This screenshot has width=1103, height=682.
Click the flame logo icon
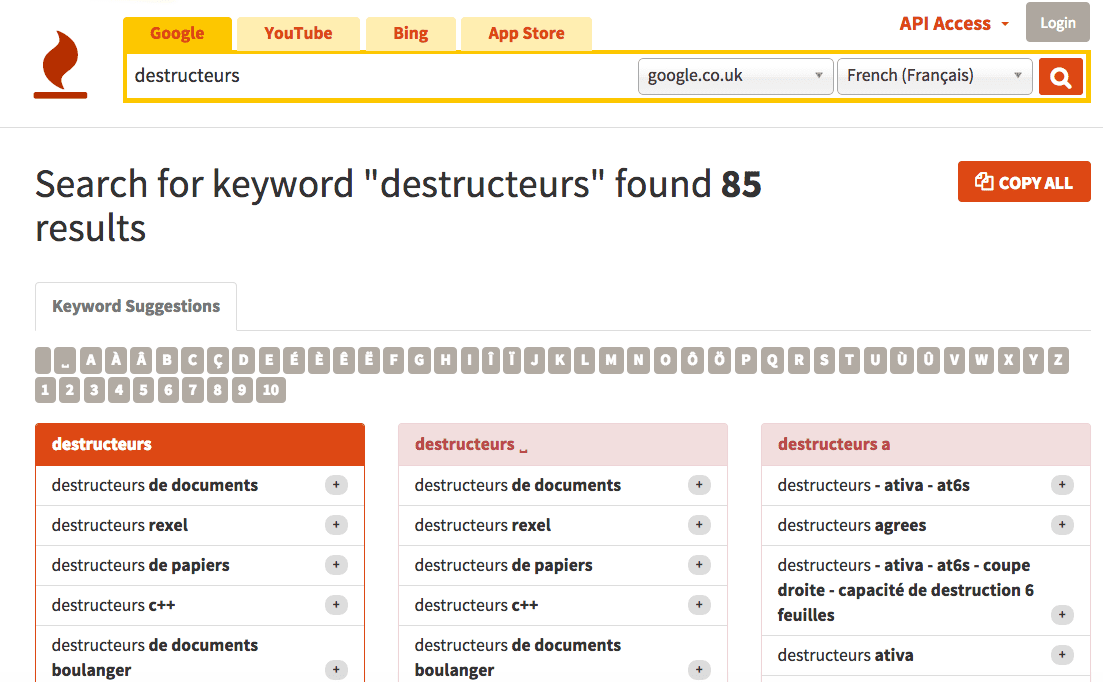point(60,66)
